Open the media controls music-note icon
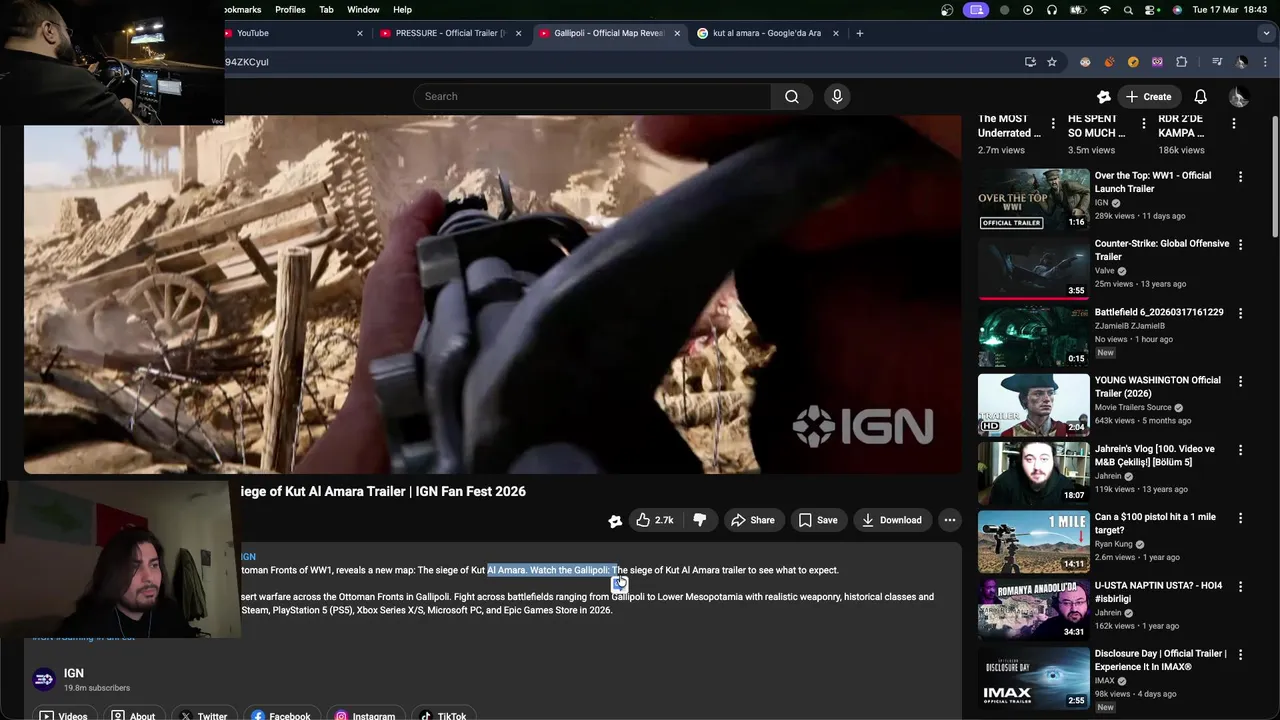 coord(1217,62)
